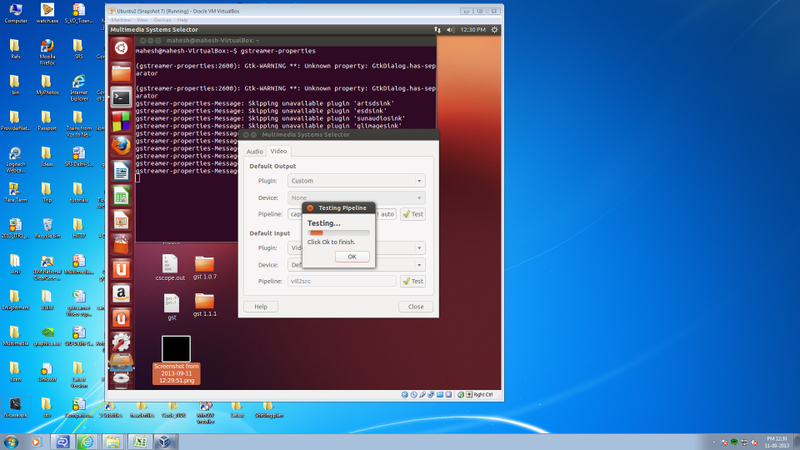Open LibreOffice Writer from the launcher

click(x=121, y=171)
